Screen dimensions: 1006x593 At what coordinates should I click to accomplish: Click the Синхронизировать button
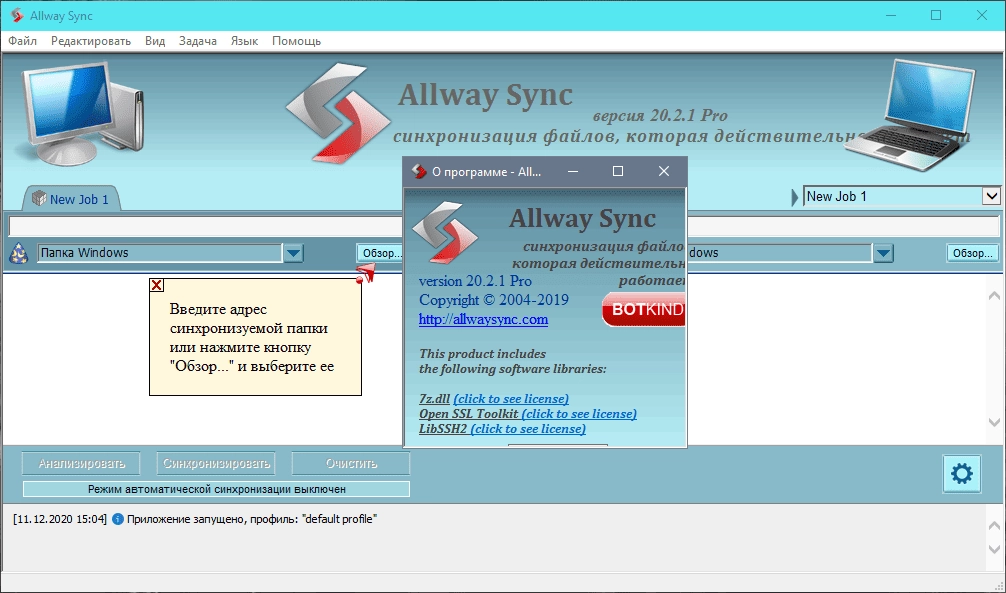216,463
